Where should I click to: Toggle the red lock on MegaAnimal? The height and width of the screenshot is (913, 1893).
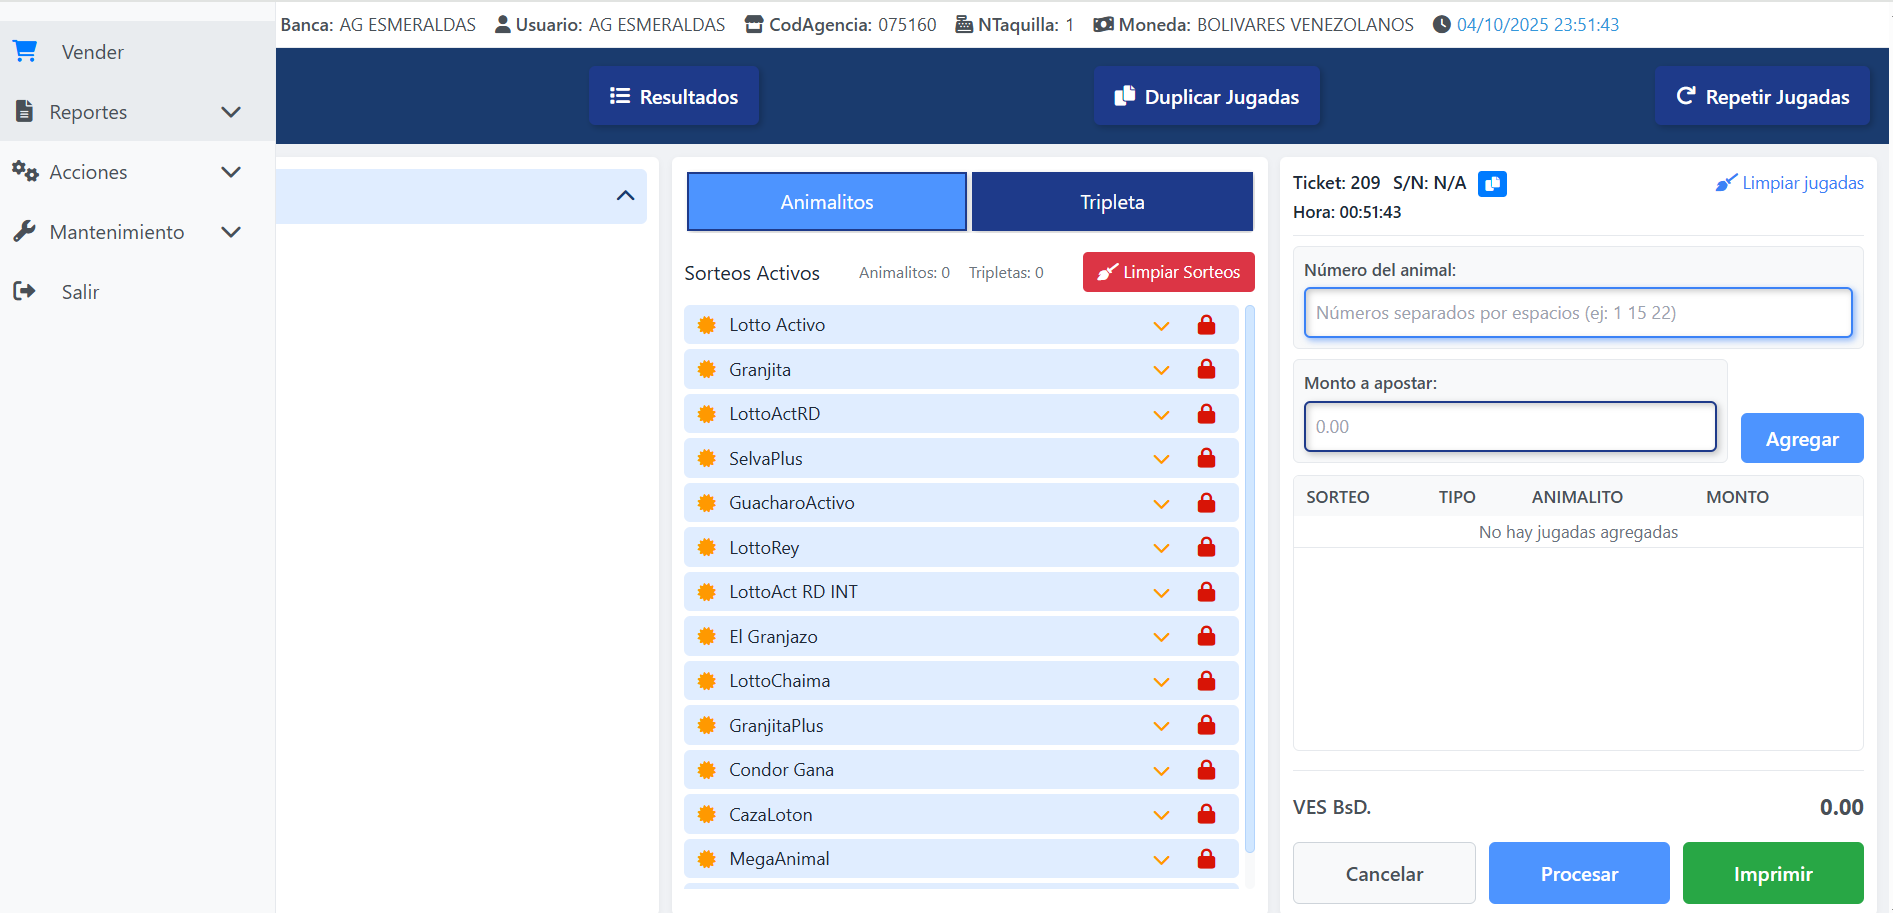(1206, 859)
